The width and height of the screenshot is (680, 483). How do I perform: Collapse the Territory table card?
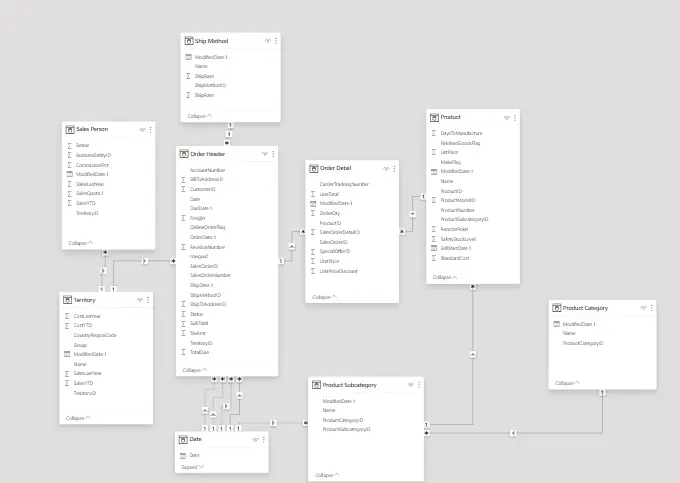pos(78,418)
